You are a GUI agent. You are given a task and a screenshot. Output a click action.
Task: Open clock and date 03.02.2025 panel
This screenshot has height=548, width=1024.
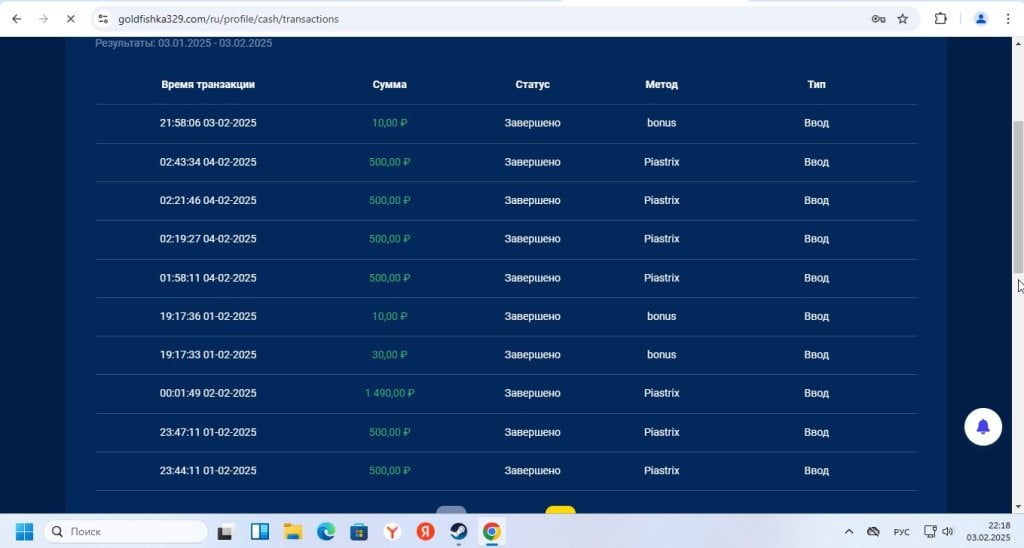pos(997,532)
